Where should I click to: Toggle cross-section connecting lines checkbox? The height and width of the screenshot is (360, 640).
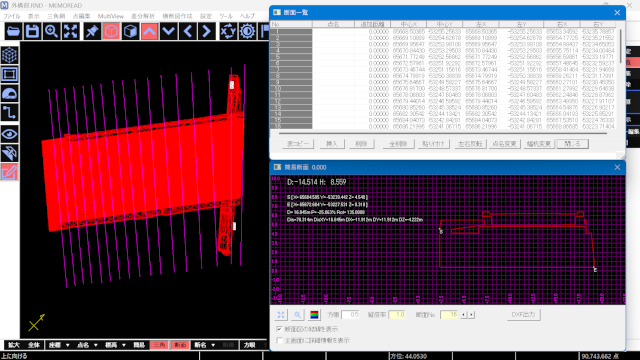pos(280,329)
